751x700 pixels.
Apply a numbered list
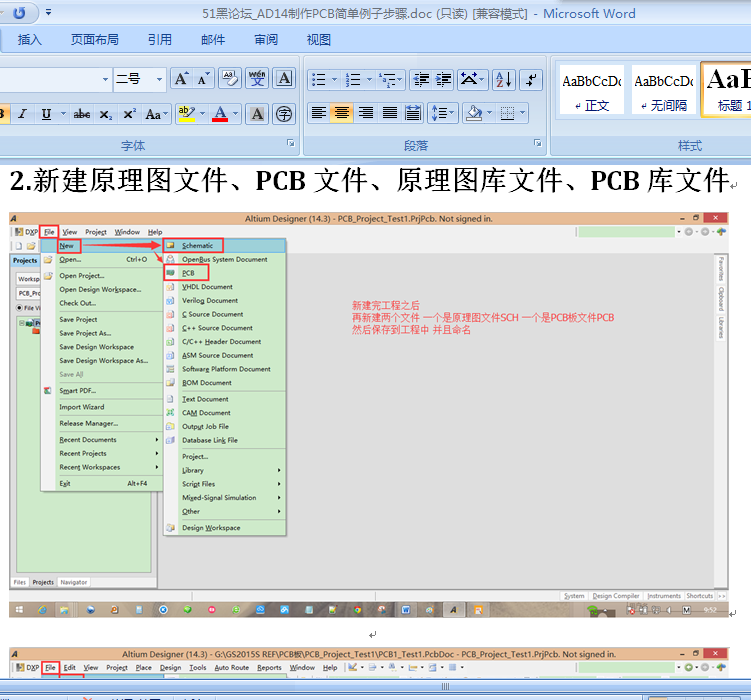[x=353, y=79]
